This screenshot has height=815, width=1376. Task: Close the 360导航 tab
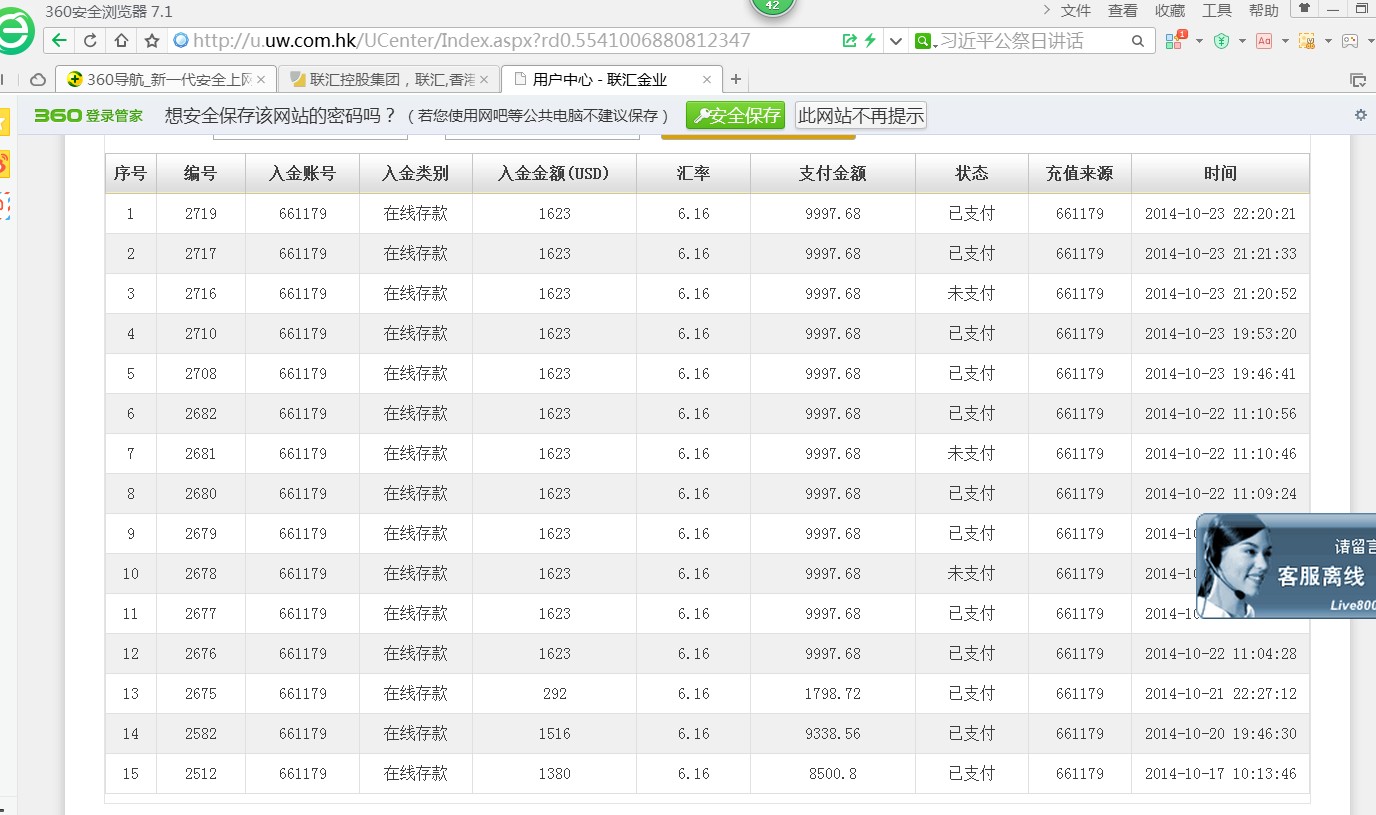coord(262,79)
